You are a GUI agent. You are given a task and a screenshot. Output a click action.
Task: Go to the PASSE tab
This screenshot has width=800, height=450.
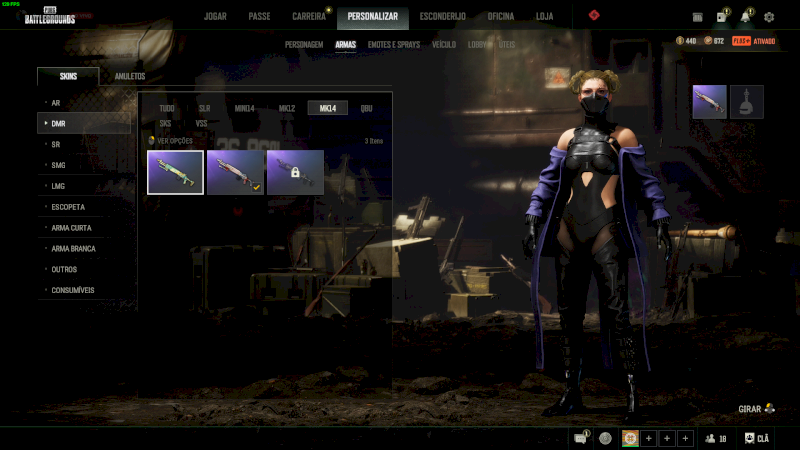[x=259, y=16]
